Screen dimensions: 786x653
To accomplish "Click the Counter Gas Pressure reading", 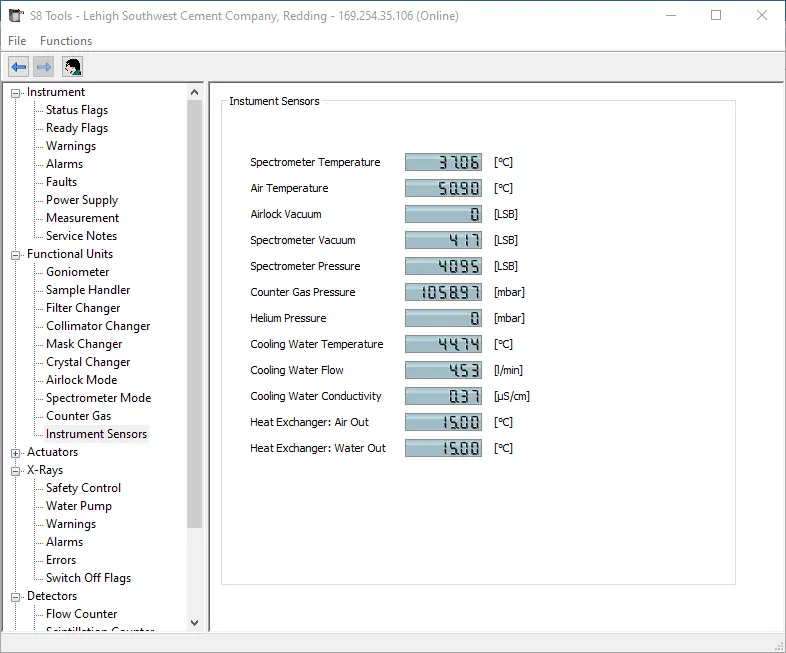I will coord(443,292).
